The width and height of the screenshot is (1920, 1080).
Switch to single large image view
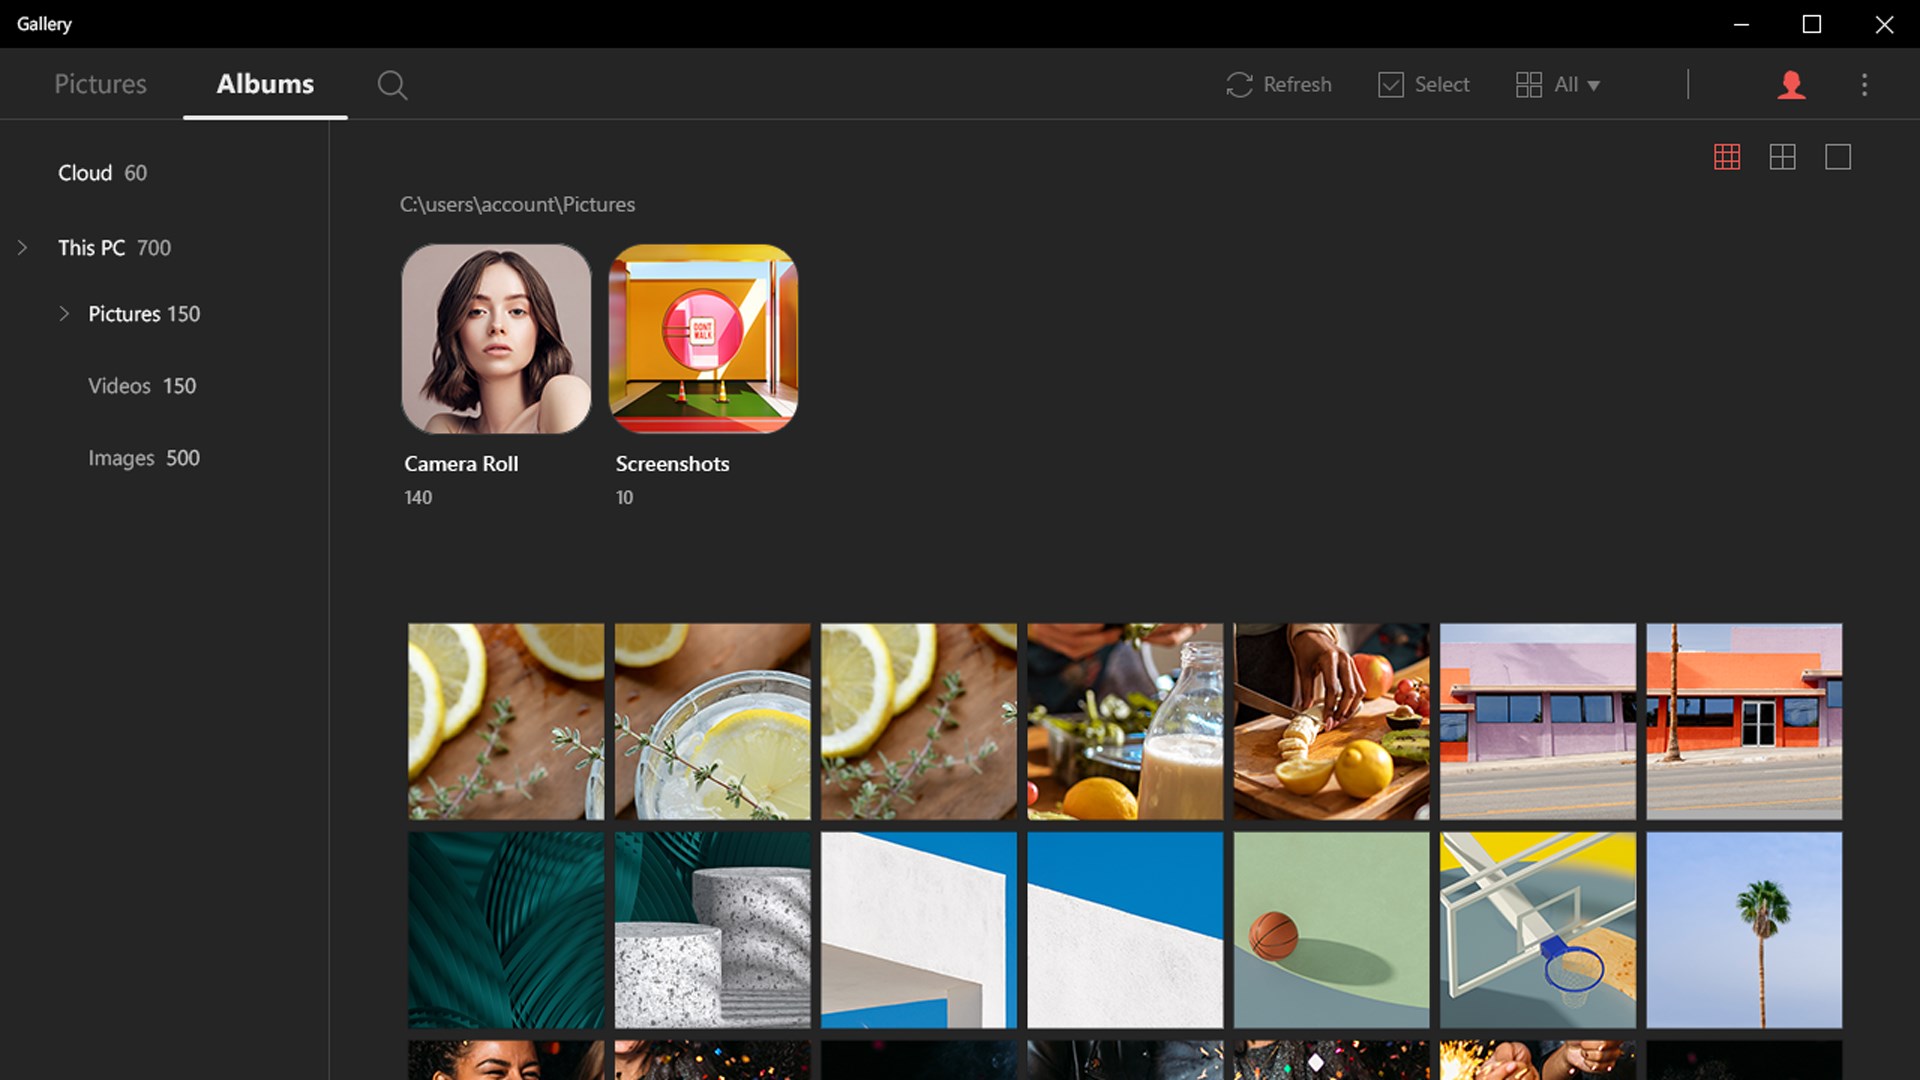click(1838, 157)
